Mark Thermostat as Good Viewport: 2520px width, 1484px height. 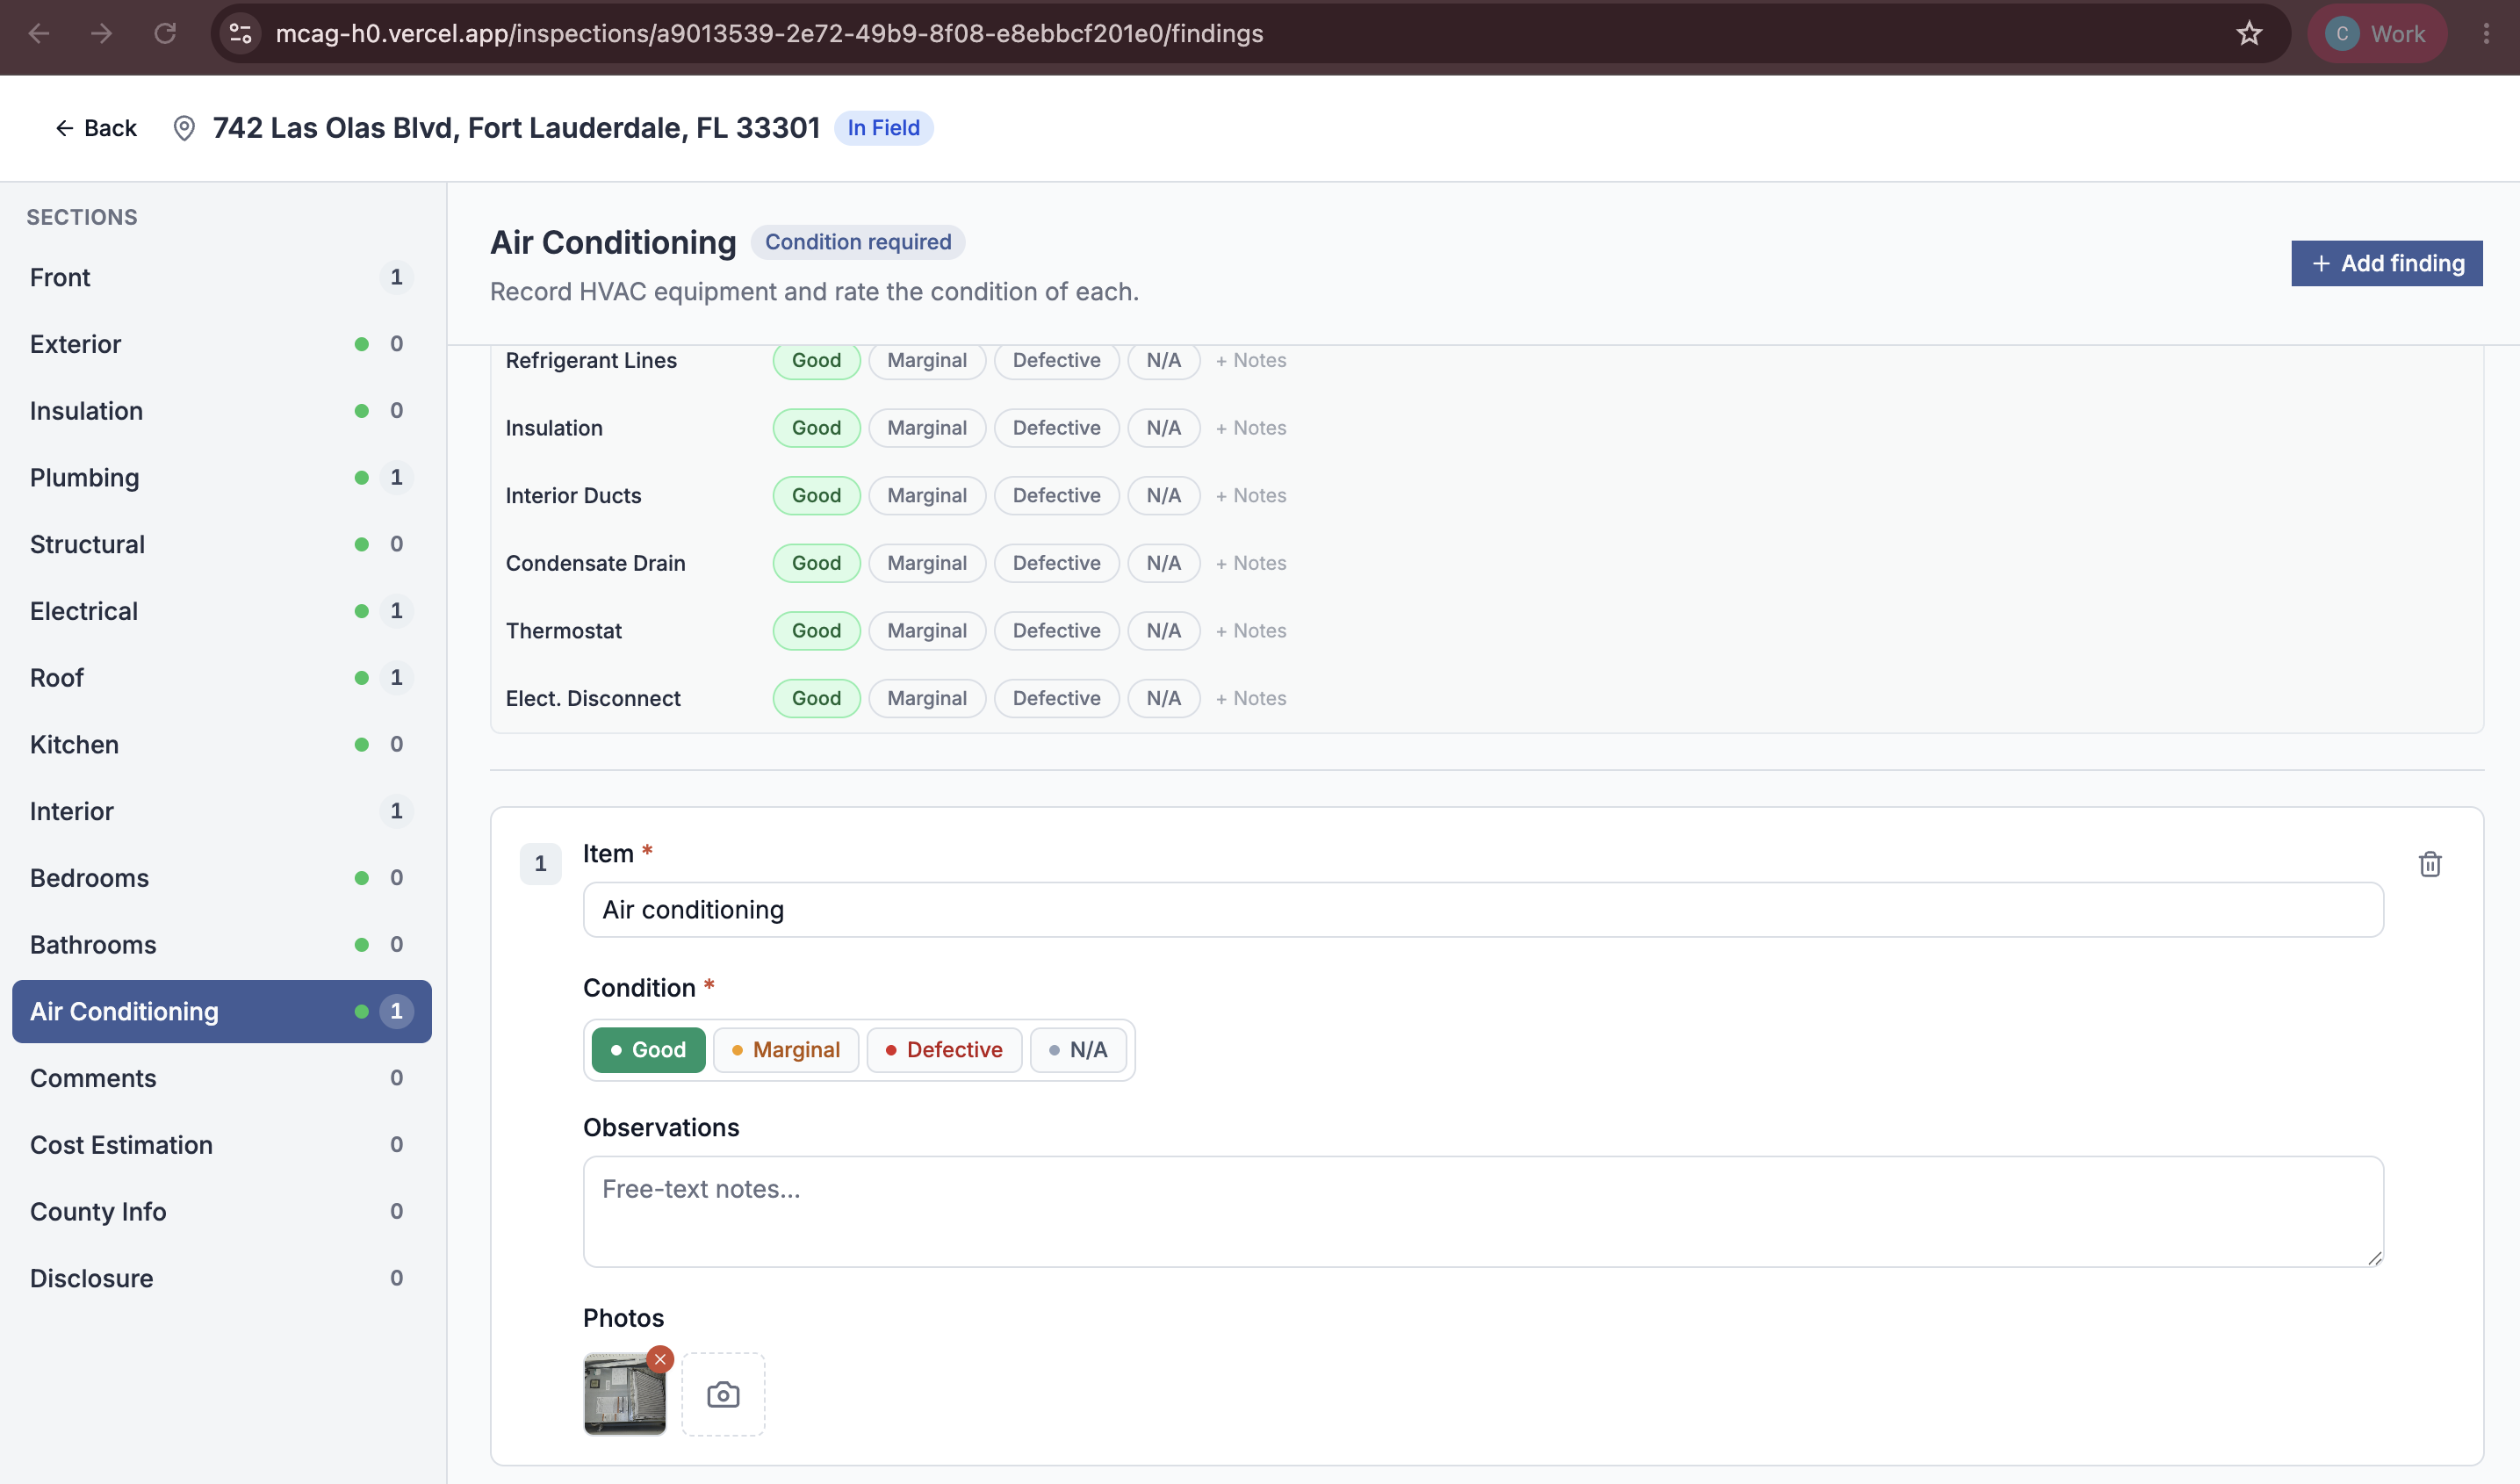[816, 631]
